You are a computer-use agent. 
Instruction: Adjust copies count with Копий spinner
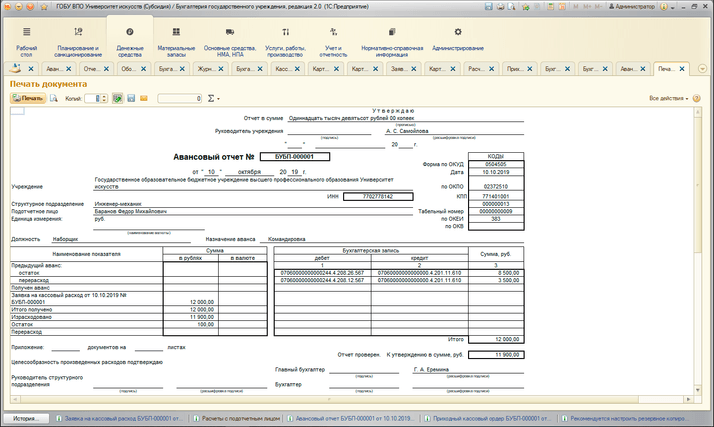click(103, 99)
